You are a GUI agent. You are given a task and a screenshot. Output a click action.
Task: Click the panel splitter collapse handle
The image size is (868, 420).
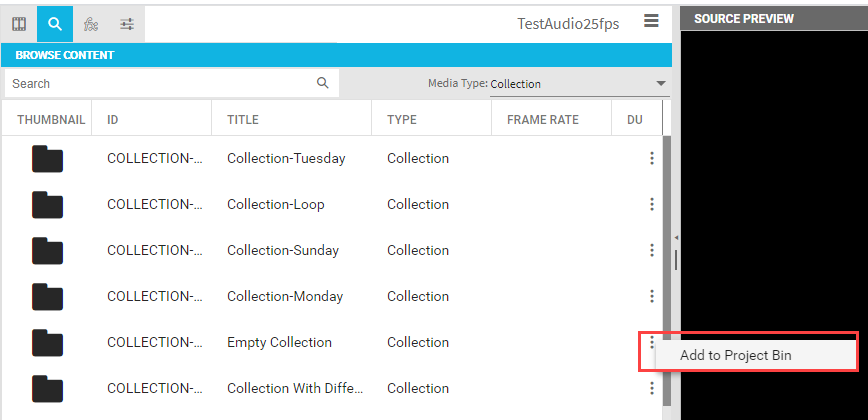pos(676,238)
